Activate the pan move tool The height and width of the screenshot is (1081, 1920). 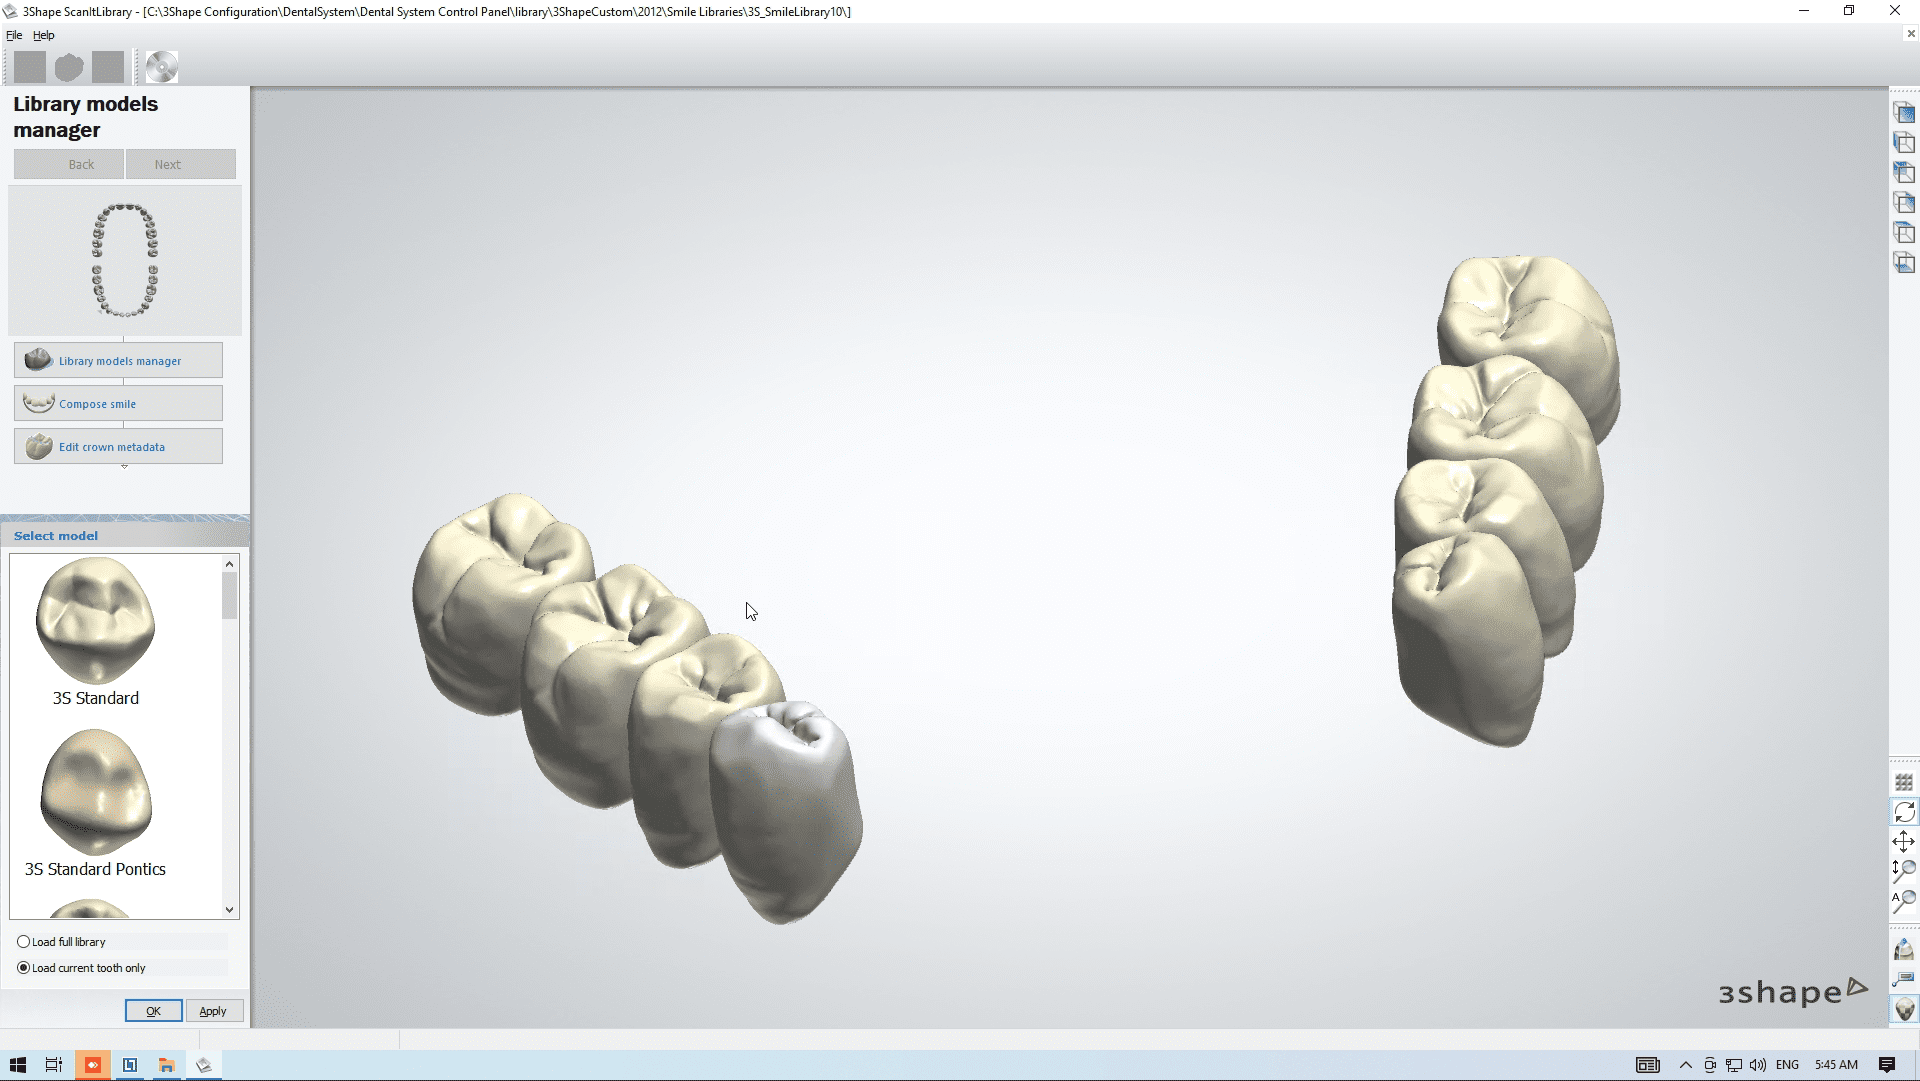(1904, 841)
